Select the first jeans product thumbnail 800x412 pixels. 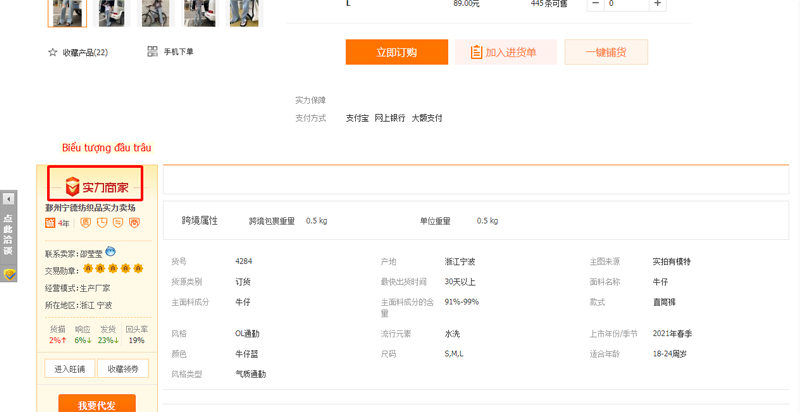tap(67, 13)
